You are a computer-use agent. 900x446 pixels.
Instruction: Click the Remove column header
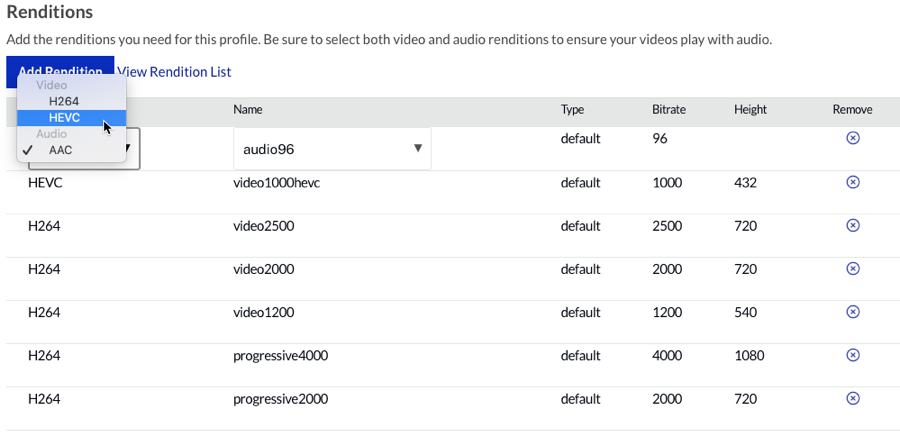click(x=852, y=110)
